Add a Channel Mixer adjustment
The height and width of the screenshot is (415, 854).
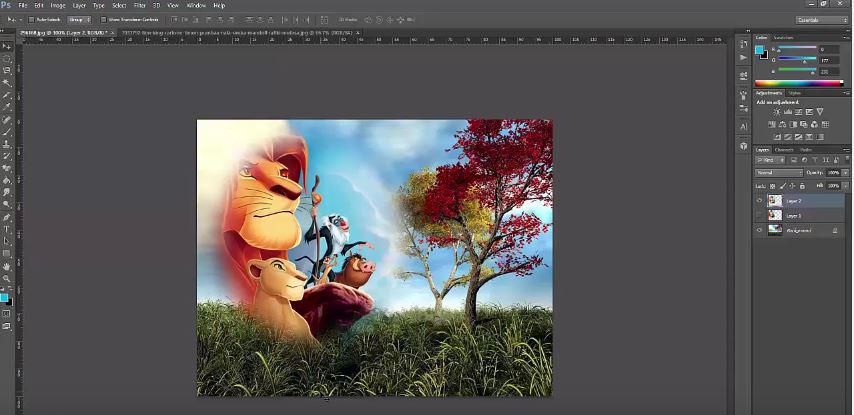[x=815, y=125]
